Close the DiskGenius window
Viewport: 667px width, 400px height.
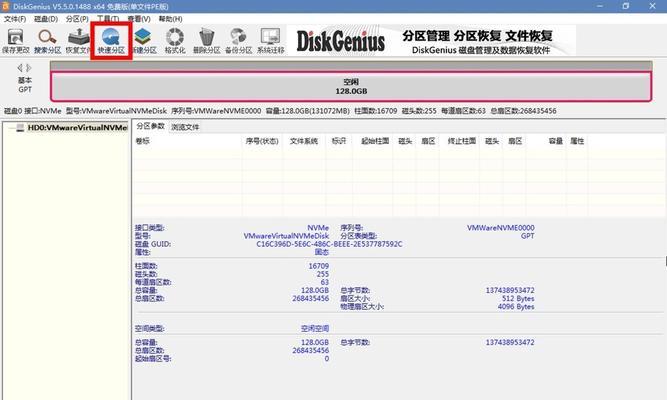[x=653, y=6]
